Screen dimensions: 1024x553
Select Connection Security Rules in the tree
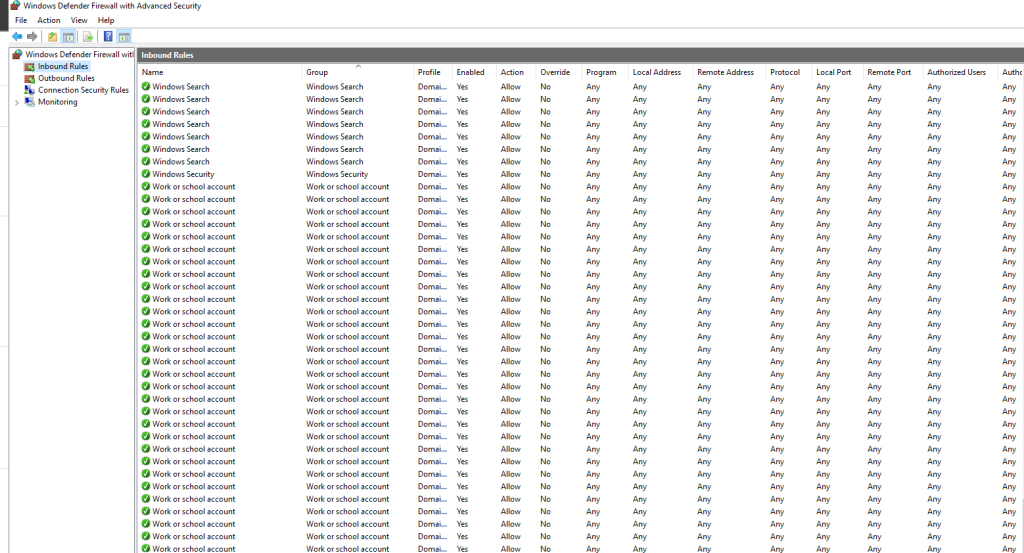pyautogui.click(x=83, y=90)
